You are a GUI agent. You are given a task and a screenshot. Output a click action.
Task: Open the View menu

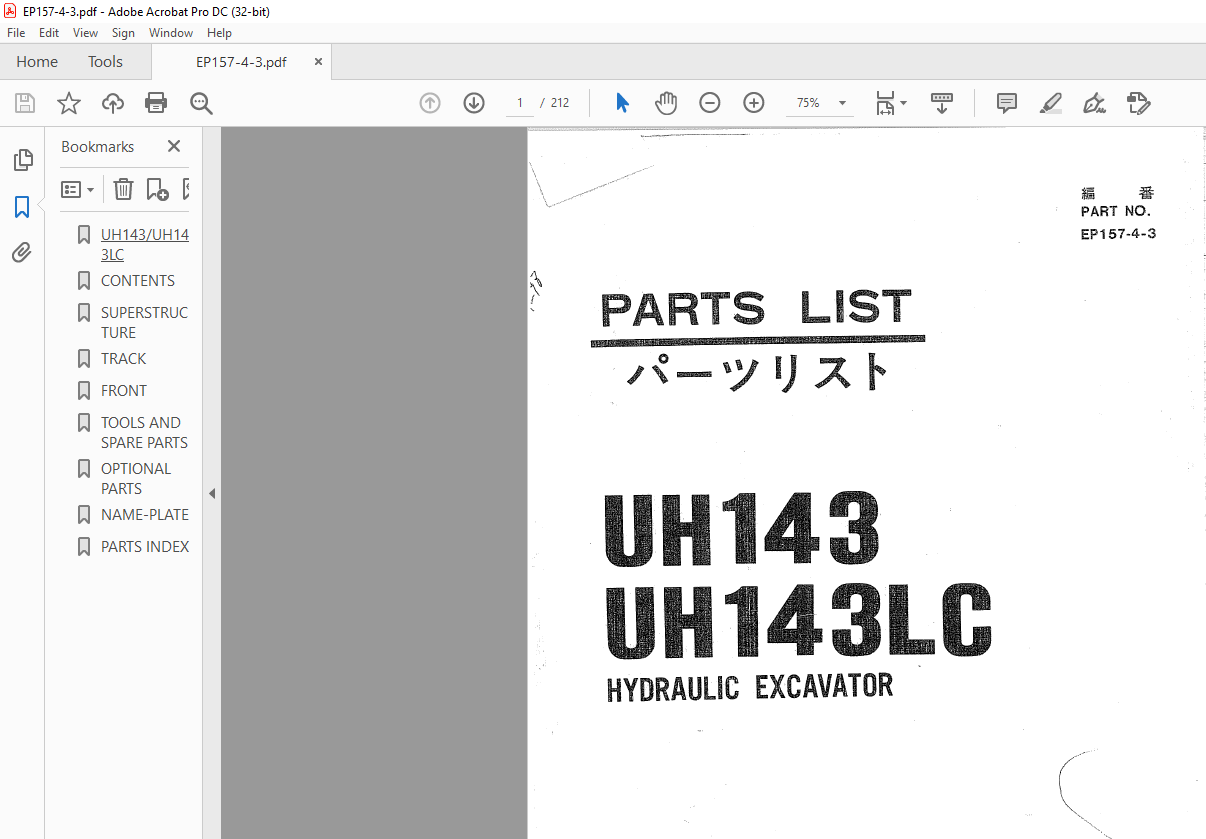86,33
